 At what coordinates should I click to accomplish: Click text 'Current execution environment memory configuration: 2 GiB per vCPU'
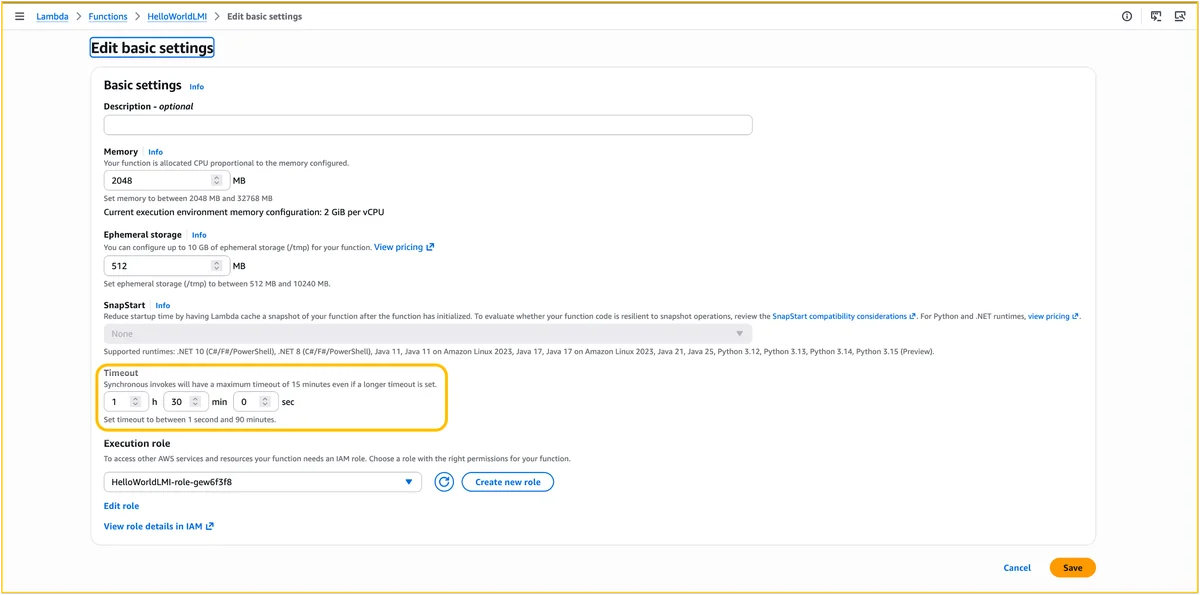click(244, 212)
